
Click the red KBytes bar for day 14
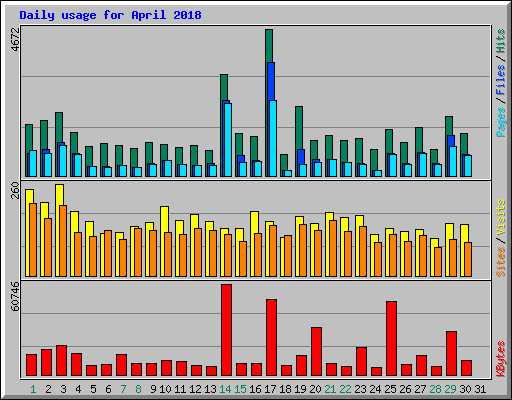tap(226, 330)
